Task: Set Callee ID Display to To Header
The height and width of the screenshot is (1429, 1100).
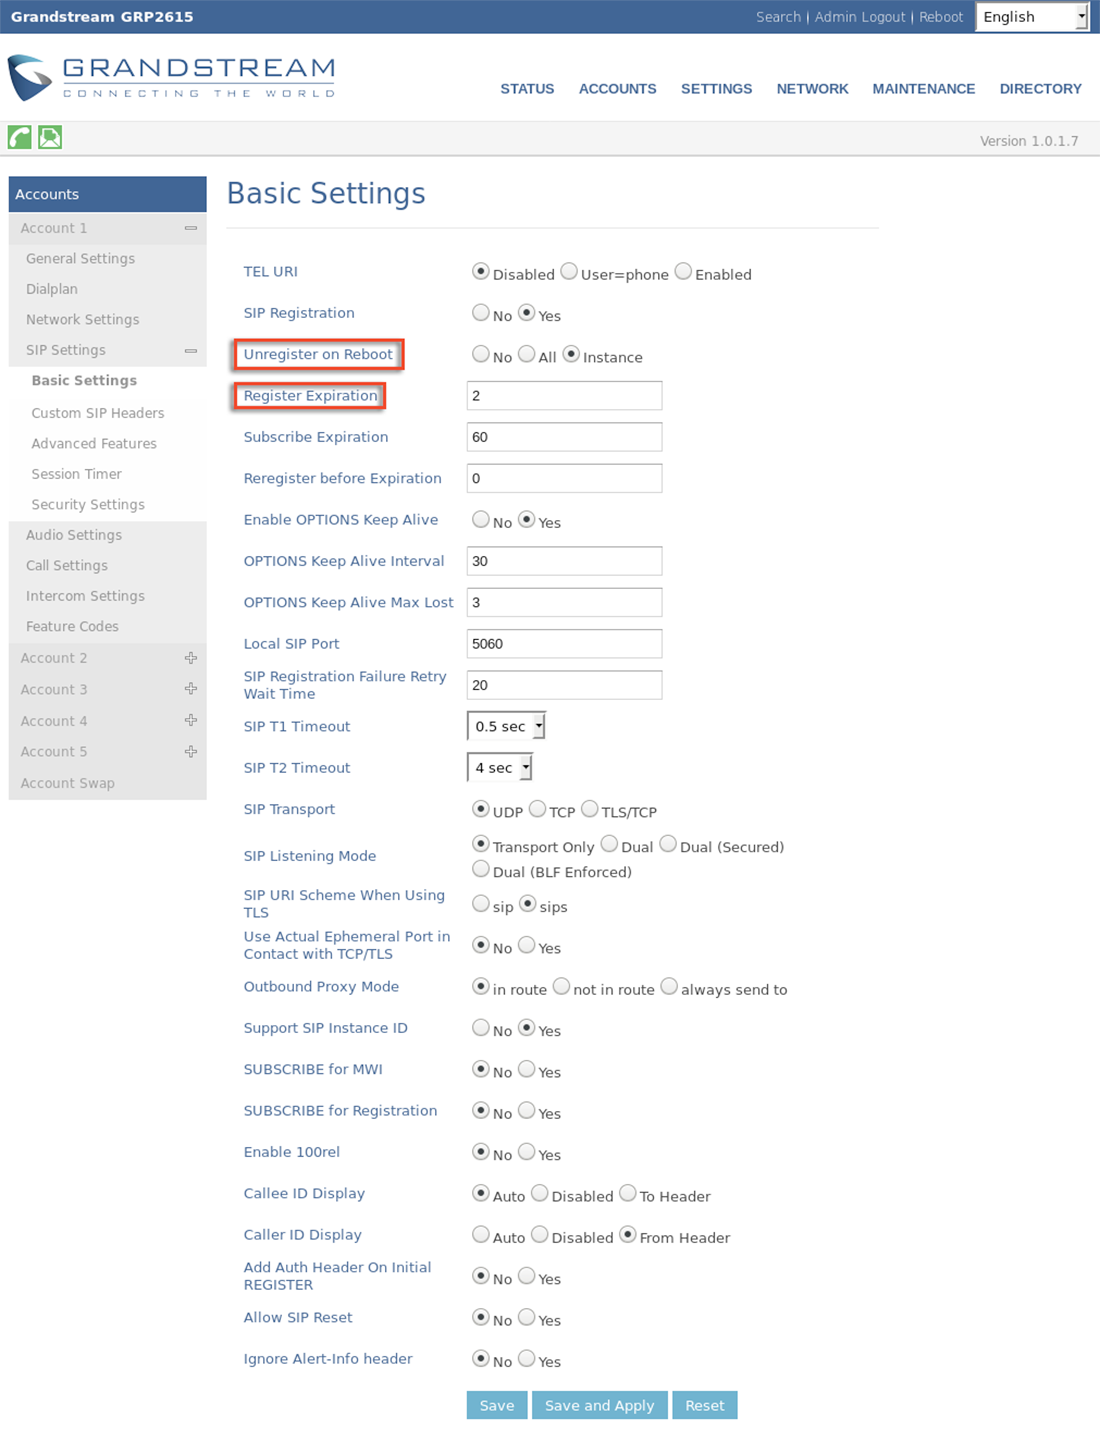Action: pyautogui.click(x=628, y=1193)
